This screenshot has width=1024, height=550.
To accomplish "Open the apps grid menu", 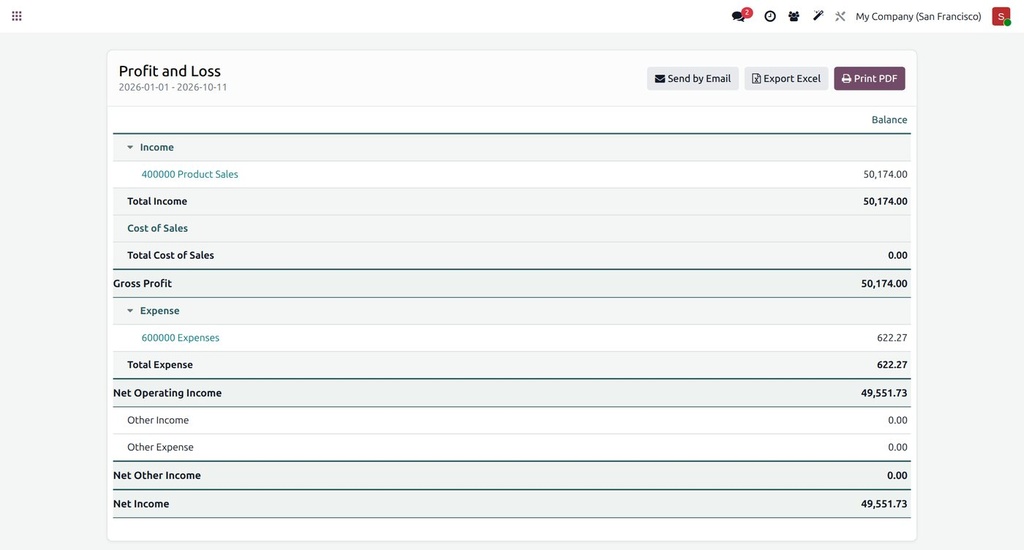I will 17,16.
